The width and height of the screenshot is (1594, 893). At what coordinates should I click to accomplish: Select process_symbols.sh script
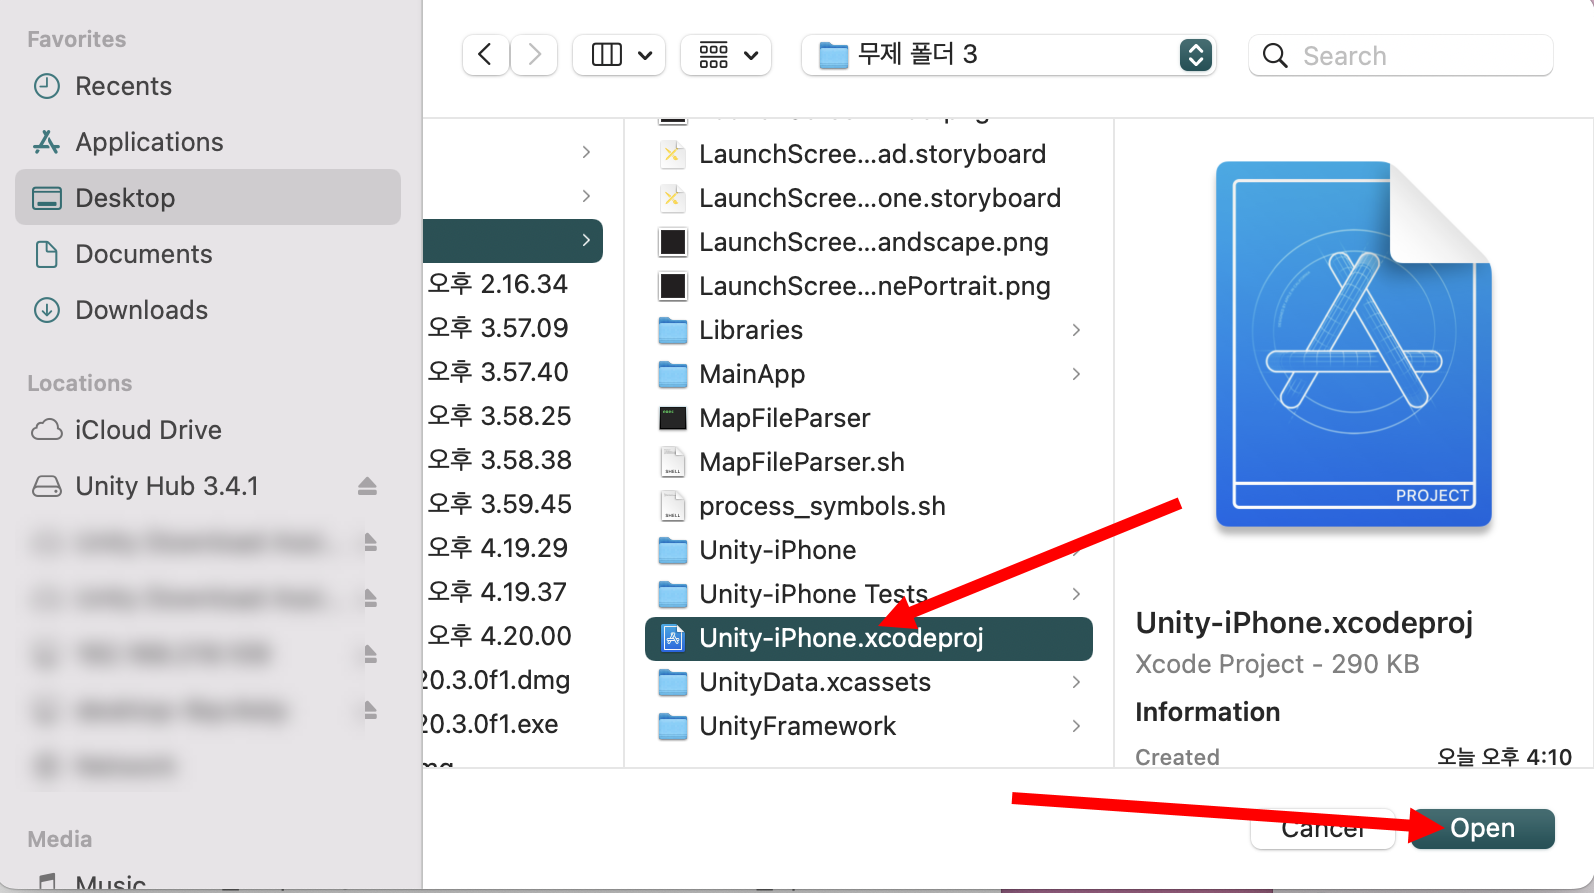coord(869,506)
